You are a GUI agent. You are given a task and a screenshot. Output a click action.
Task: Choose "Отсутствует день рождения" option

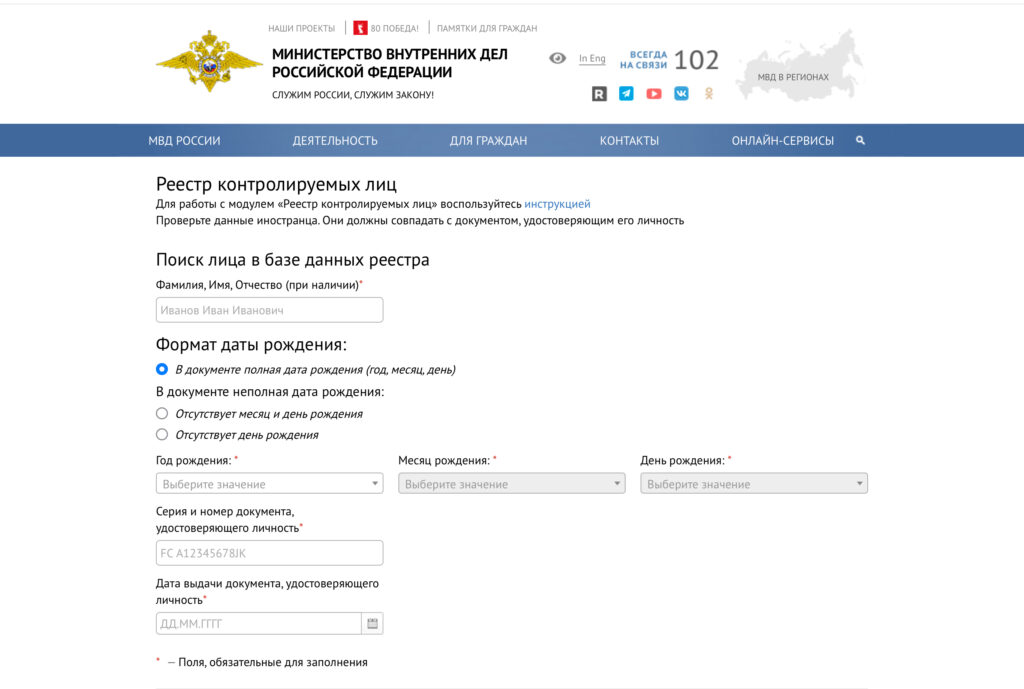161,434
